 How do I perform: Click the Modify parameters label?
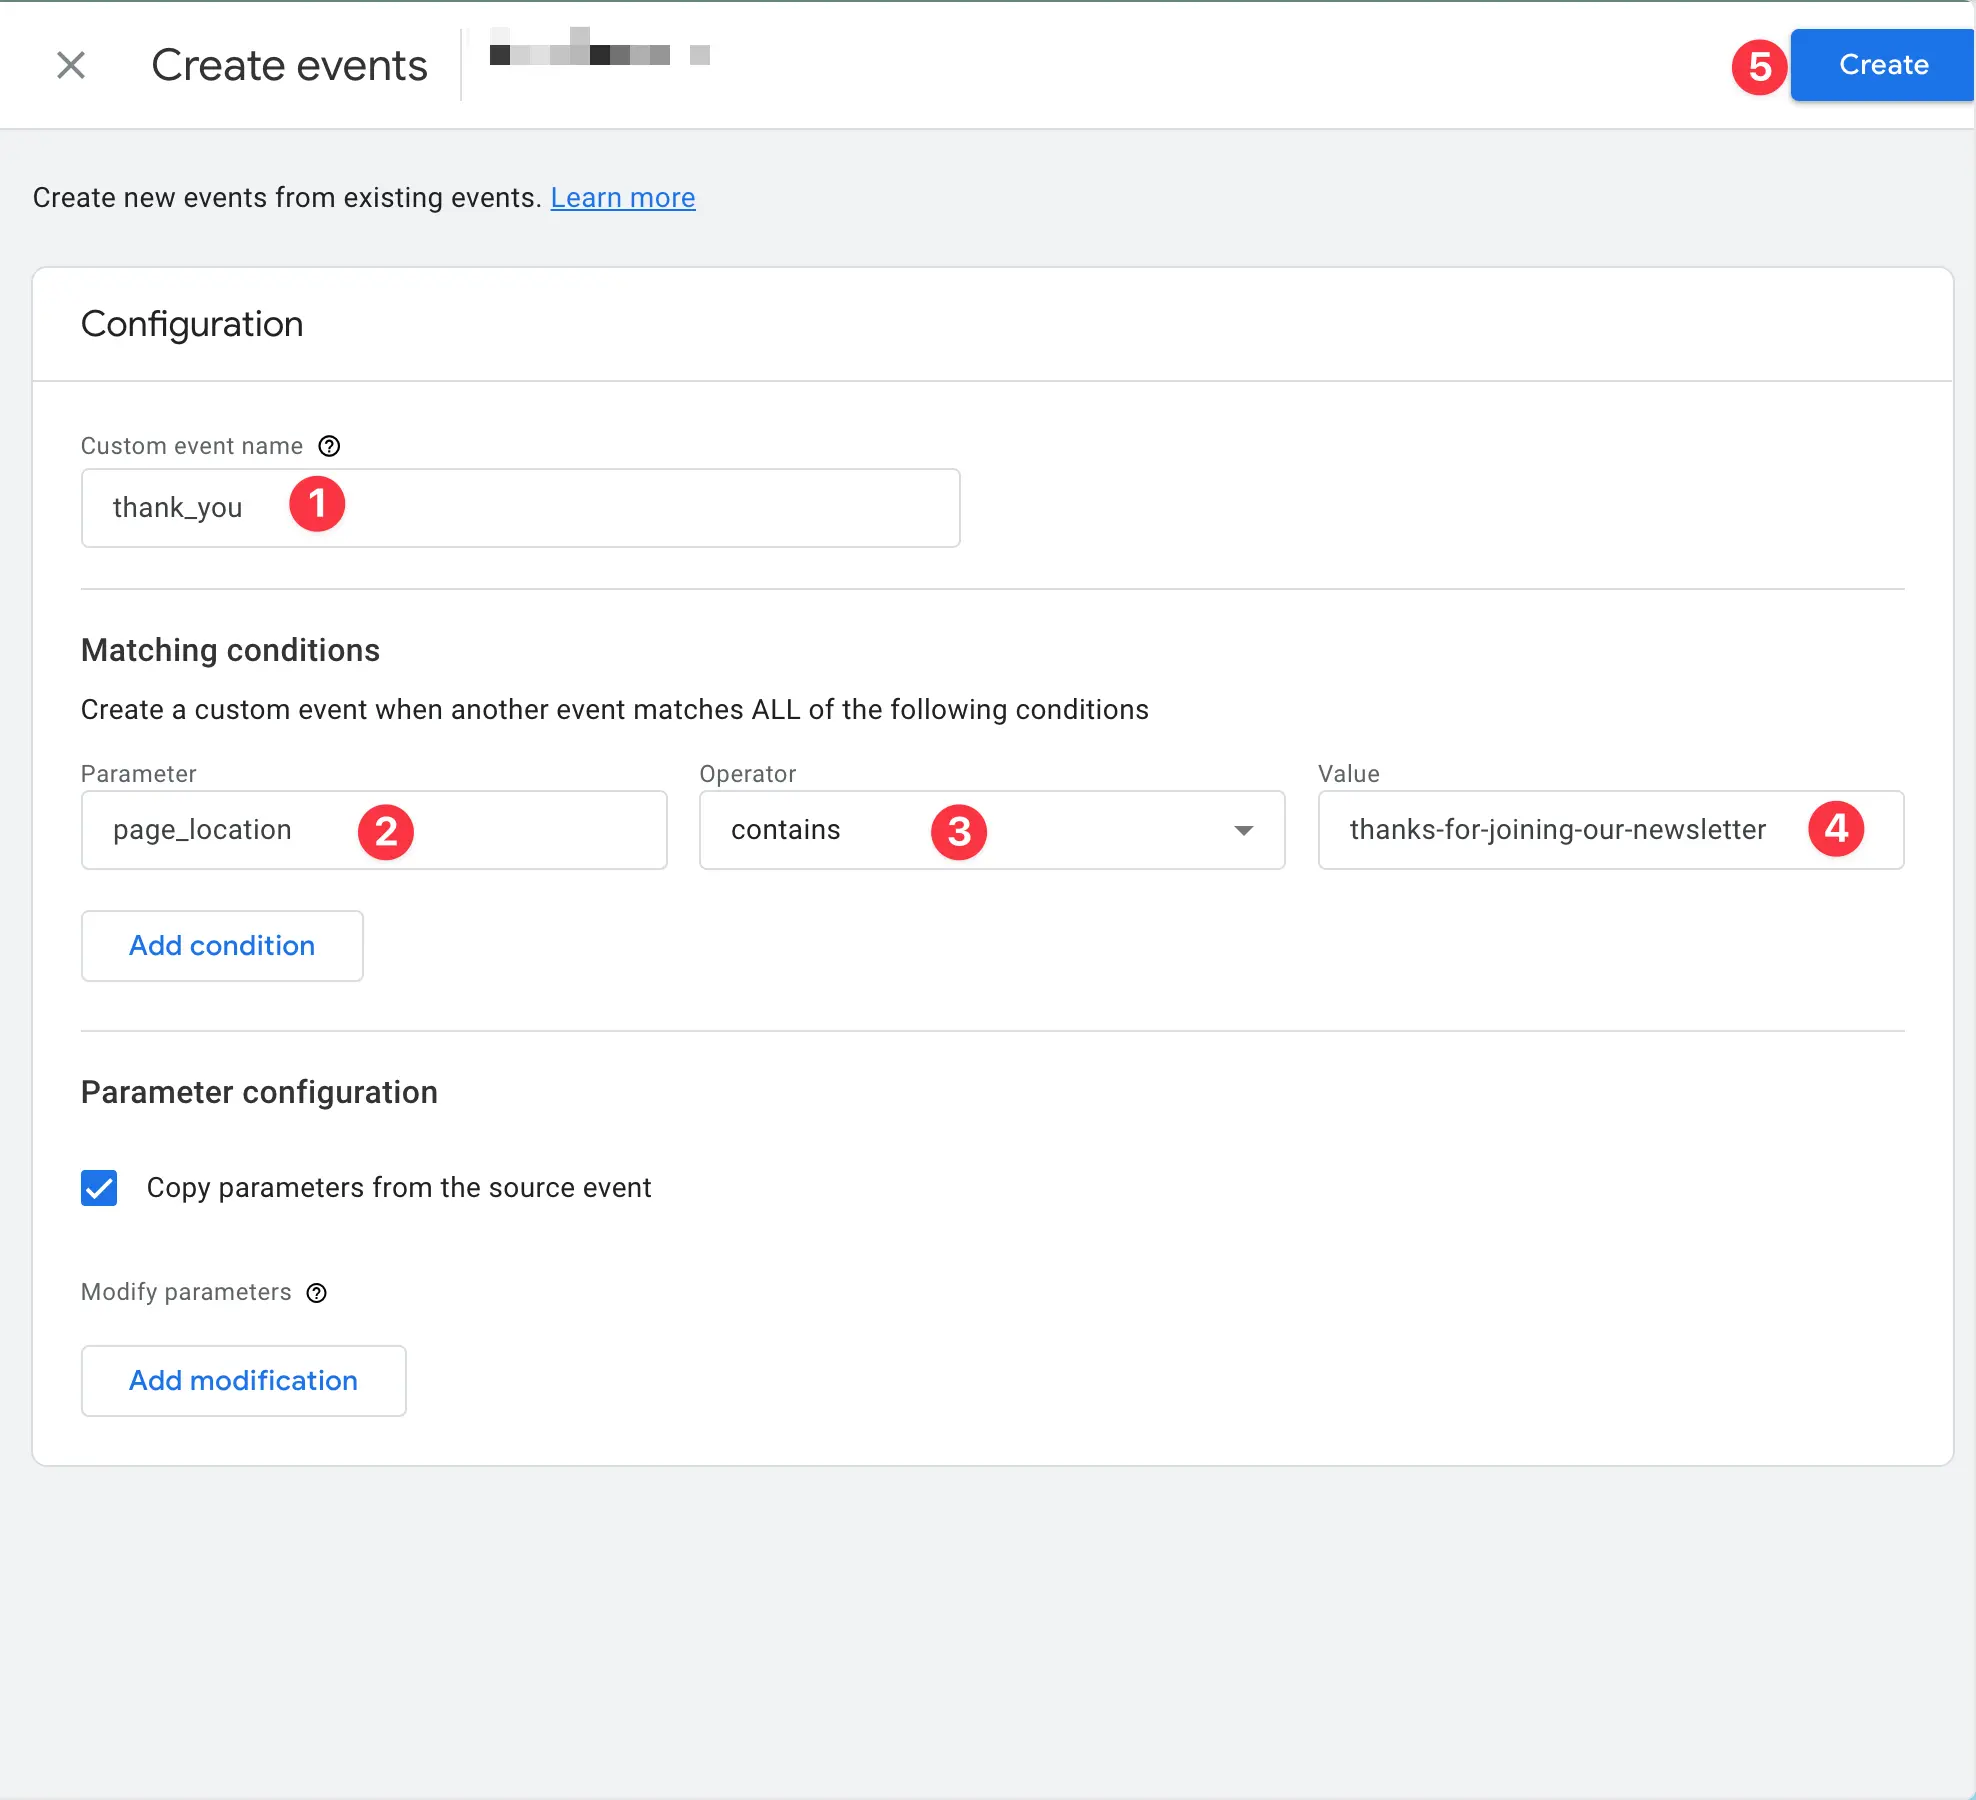pos(186,1292)
